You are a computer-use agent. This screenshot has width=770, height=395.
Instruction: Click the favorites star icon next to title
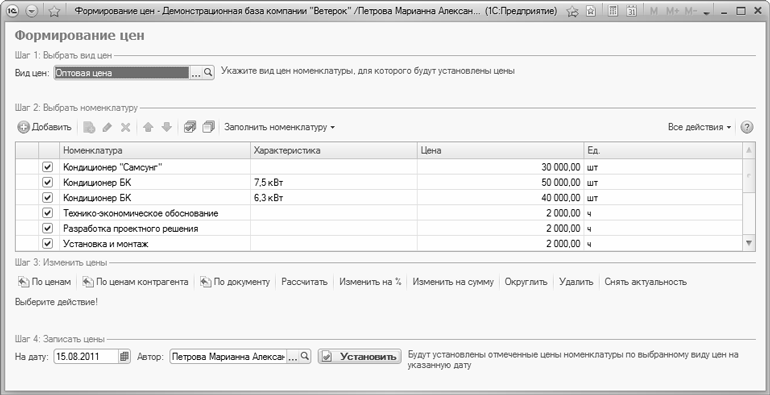(x=54, y=11)
